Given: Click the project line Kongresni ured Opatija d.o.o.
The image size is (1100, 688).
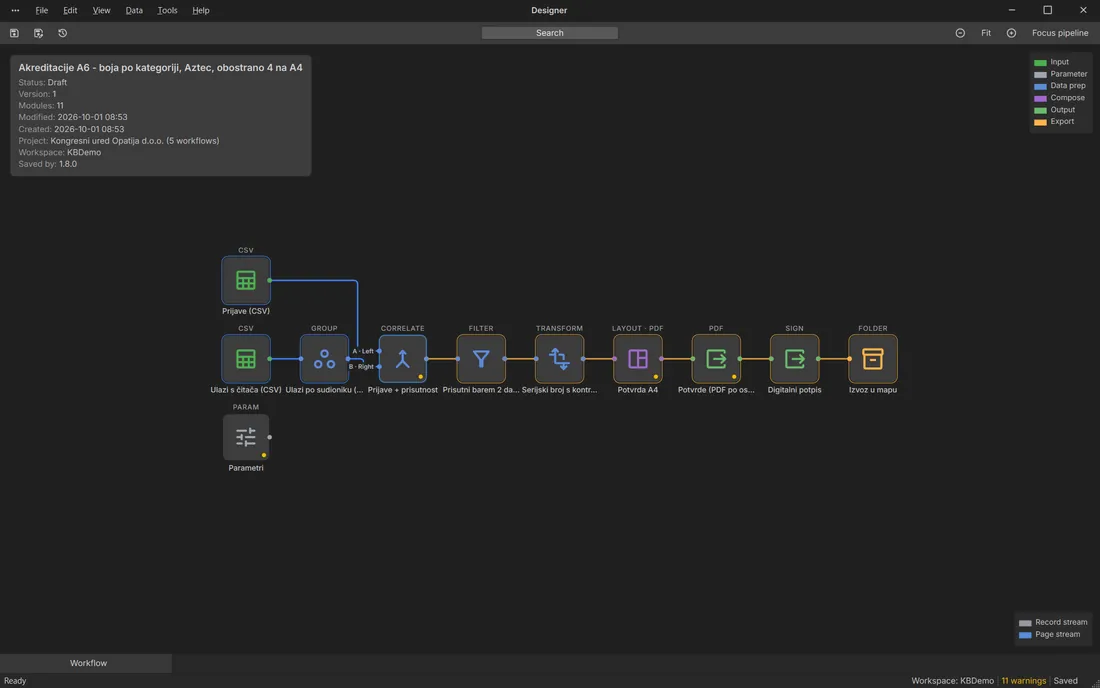Looking at the screenshot, I should 119,141.
